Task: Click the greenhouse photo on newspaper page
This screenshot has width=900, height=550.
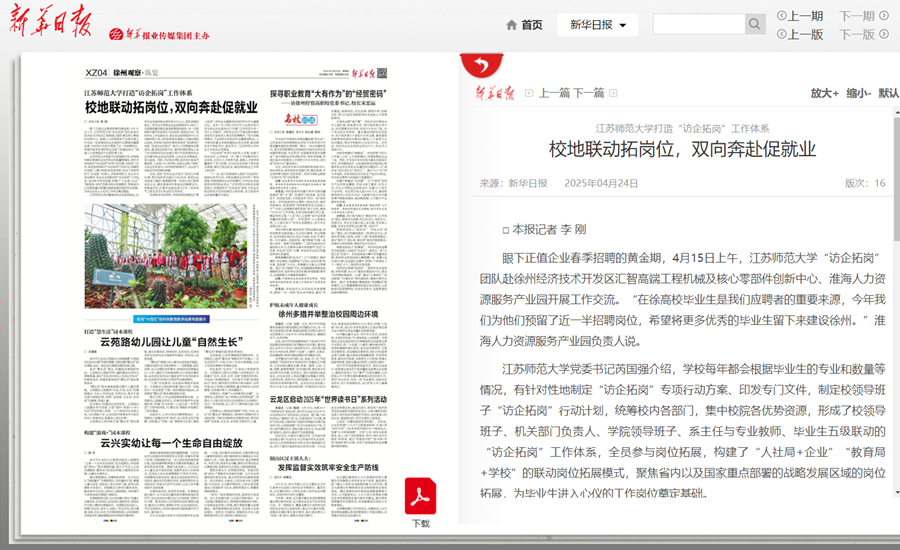Action: [x=172, y=254]
